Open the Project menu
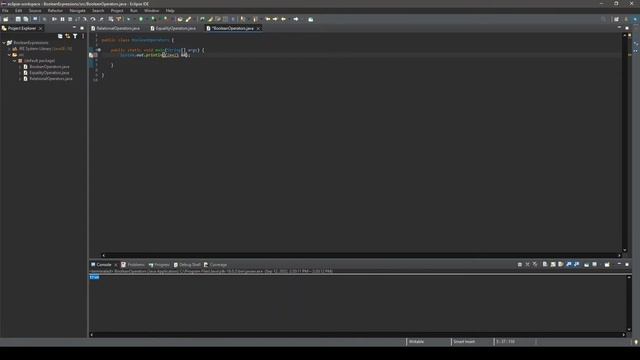Image resolution: width=640 pixels, height=360 pixels. click(x=117, y=11)
